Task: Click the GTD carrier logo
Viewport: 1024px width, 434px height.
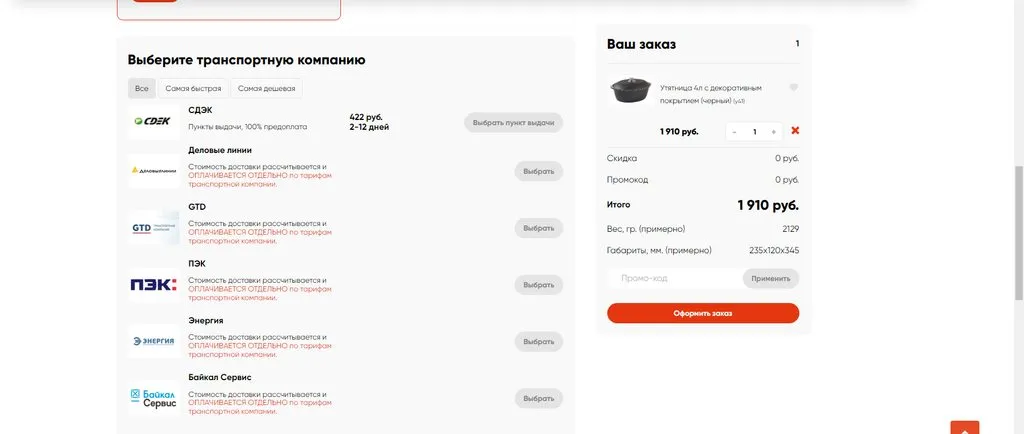Action: [154, 228]
